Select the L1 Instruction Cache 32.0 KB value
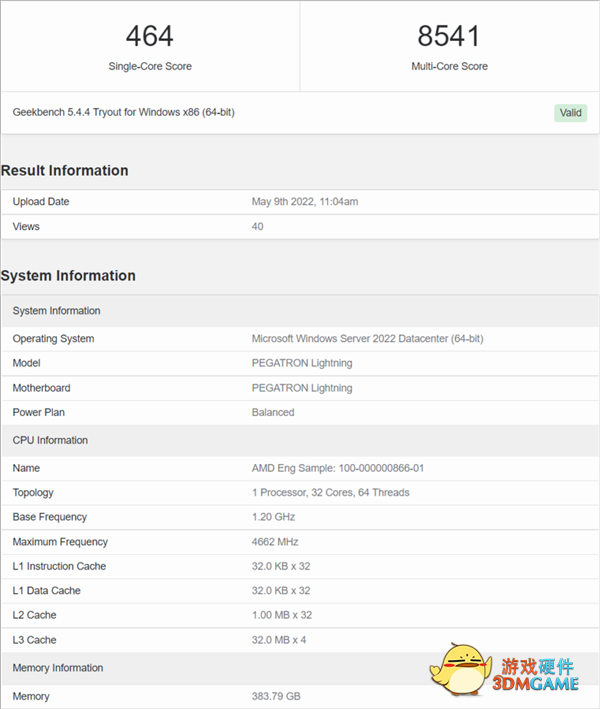The height and width of the screenshot is (709, 600). [x=281, y=566]
